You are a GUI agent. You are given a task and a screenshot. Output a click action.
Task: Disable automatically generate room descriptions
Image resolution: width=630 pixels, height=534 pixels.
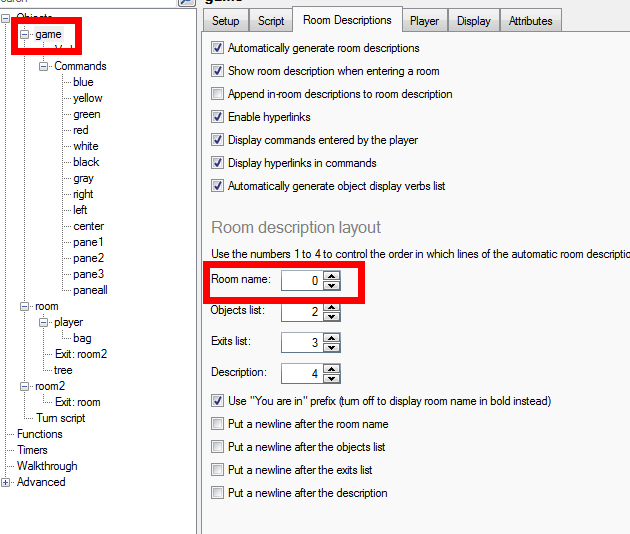[218, 48]
